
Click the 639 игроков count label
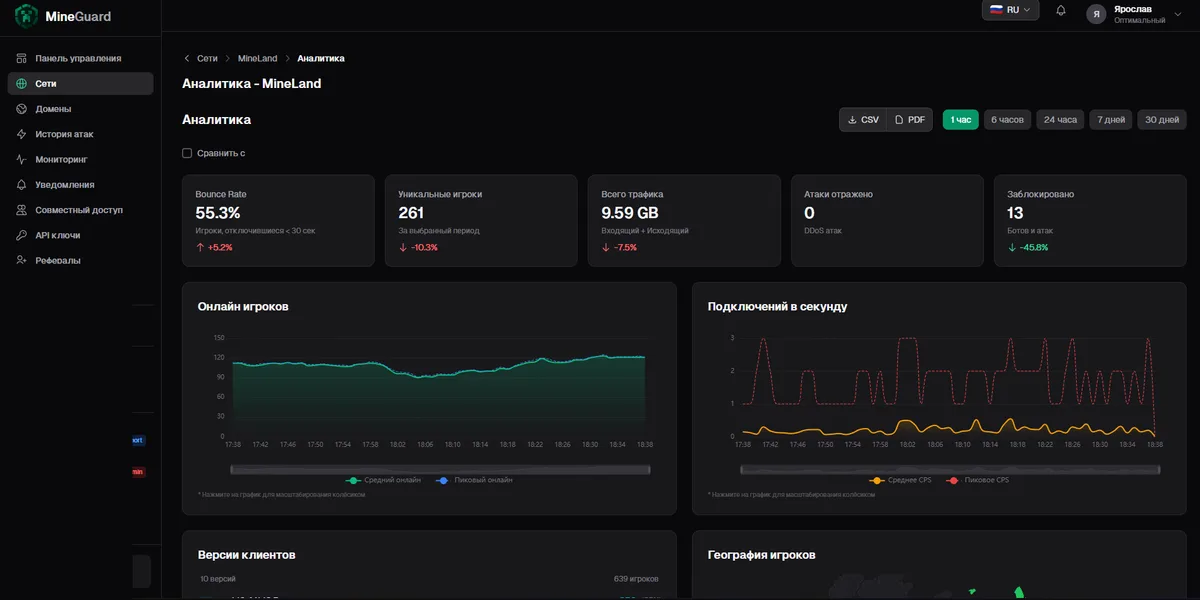(636, 579)
